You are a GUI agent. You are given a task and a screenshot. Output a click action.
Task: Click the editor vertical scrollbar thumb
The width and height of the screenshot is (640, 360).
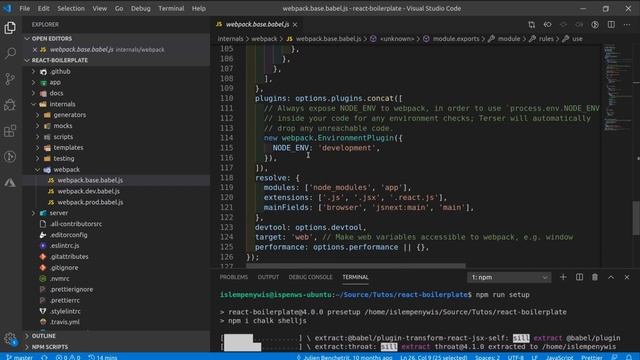636,218
